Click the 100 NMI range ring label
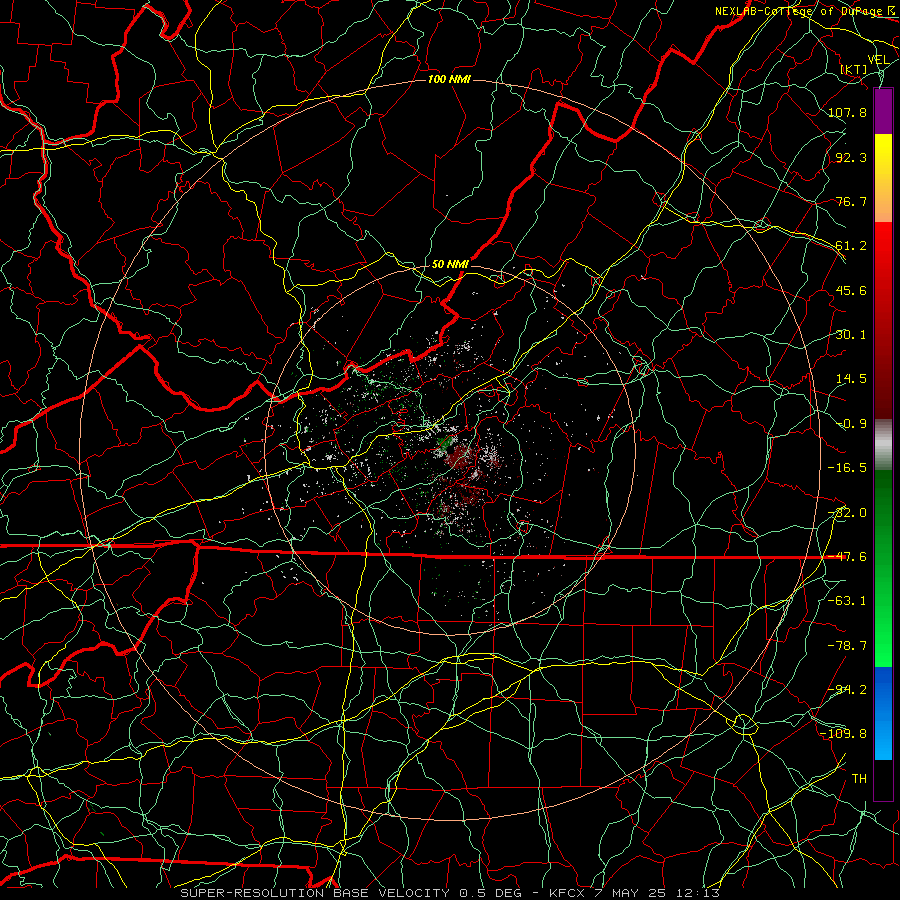900x900 pixels. (x=449, y=79)
